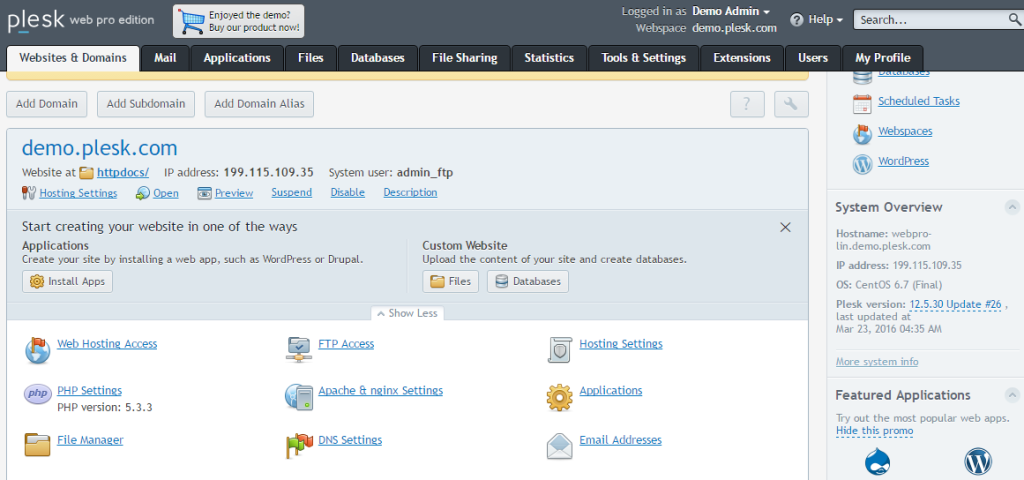
Task: Open the Tools & Settings tab
Action: 644,58
